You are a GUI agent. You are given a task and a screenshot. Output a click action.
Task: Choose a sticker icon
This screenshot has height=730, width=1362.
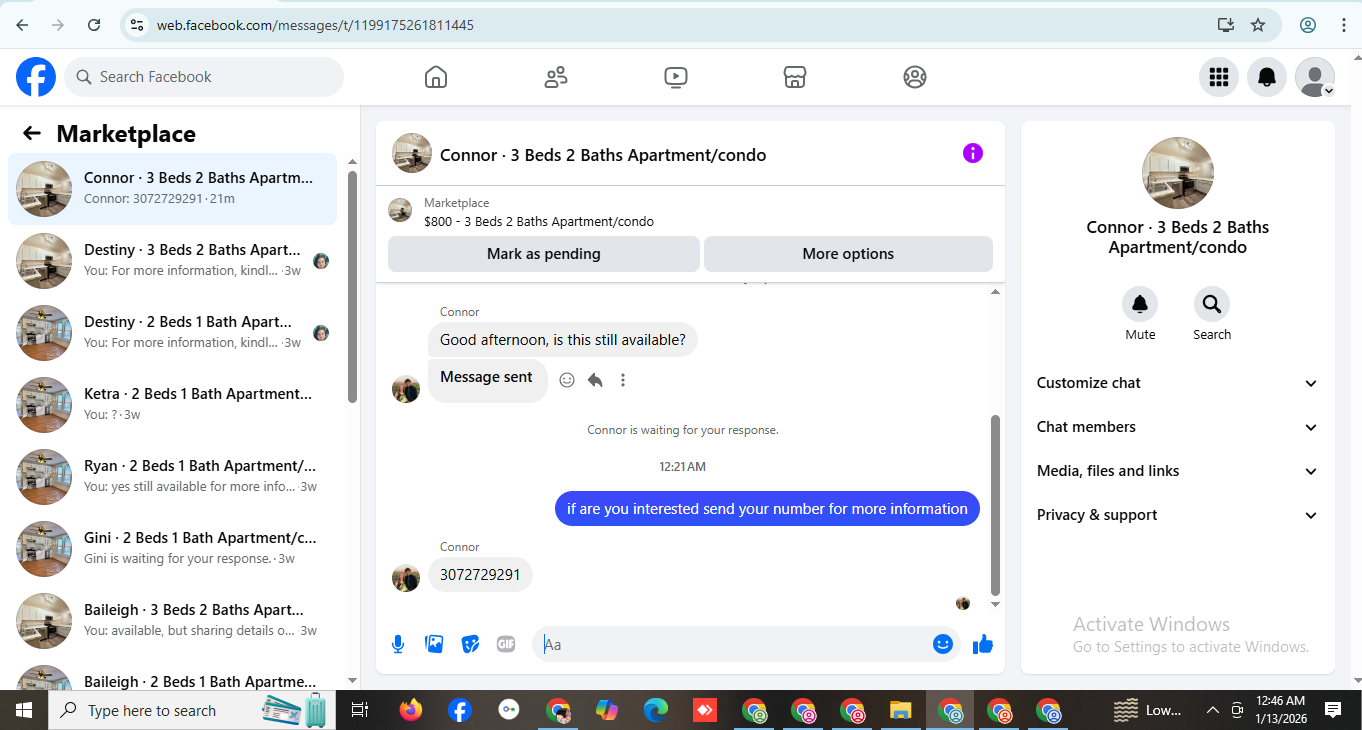470,644
